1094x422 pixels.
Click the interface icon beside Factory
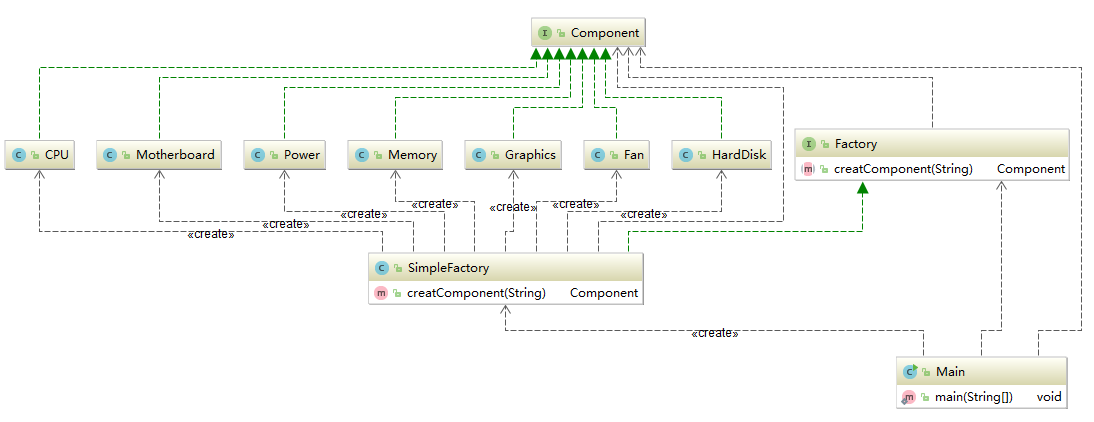point(809,144)
